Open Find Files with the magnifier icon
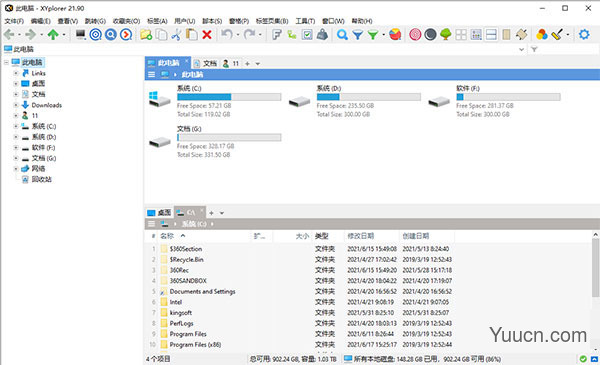 [342, 35]
